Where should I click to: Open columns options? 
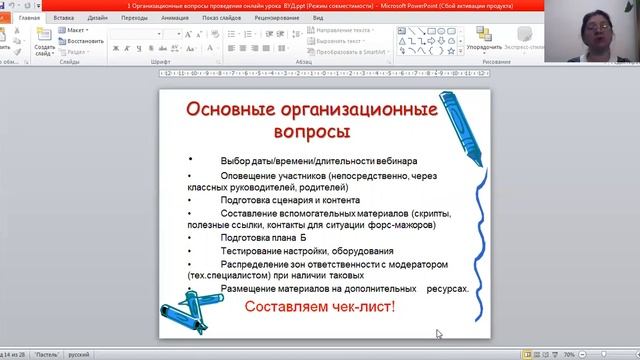click(282, 48)
